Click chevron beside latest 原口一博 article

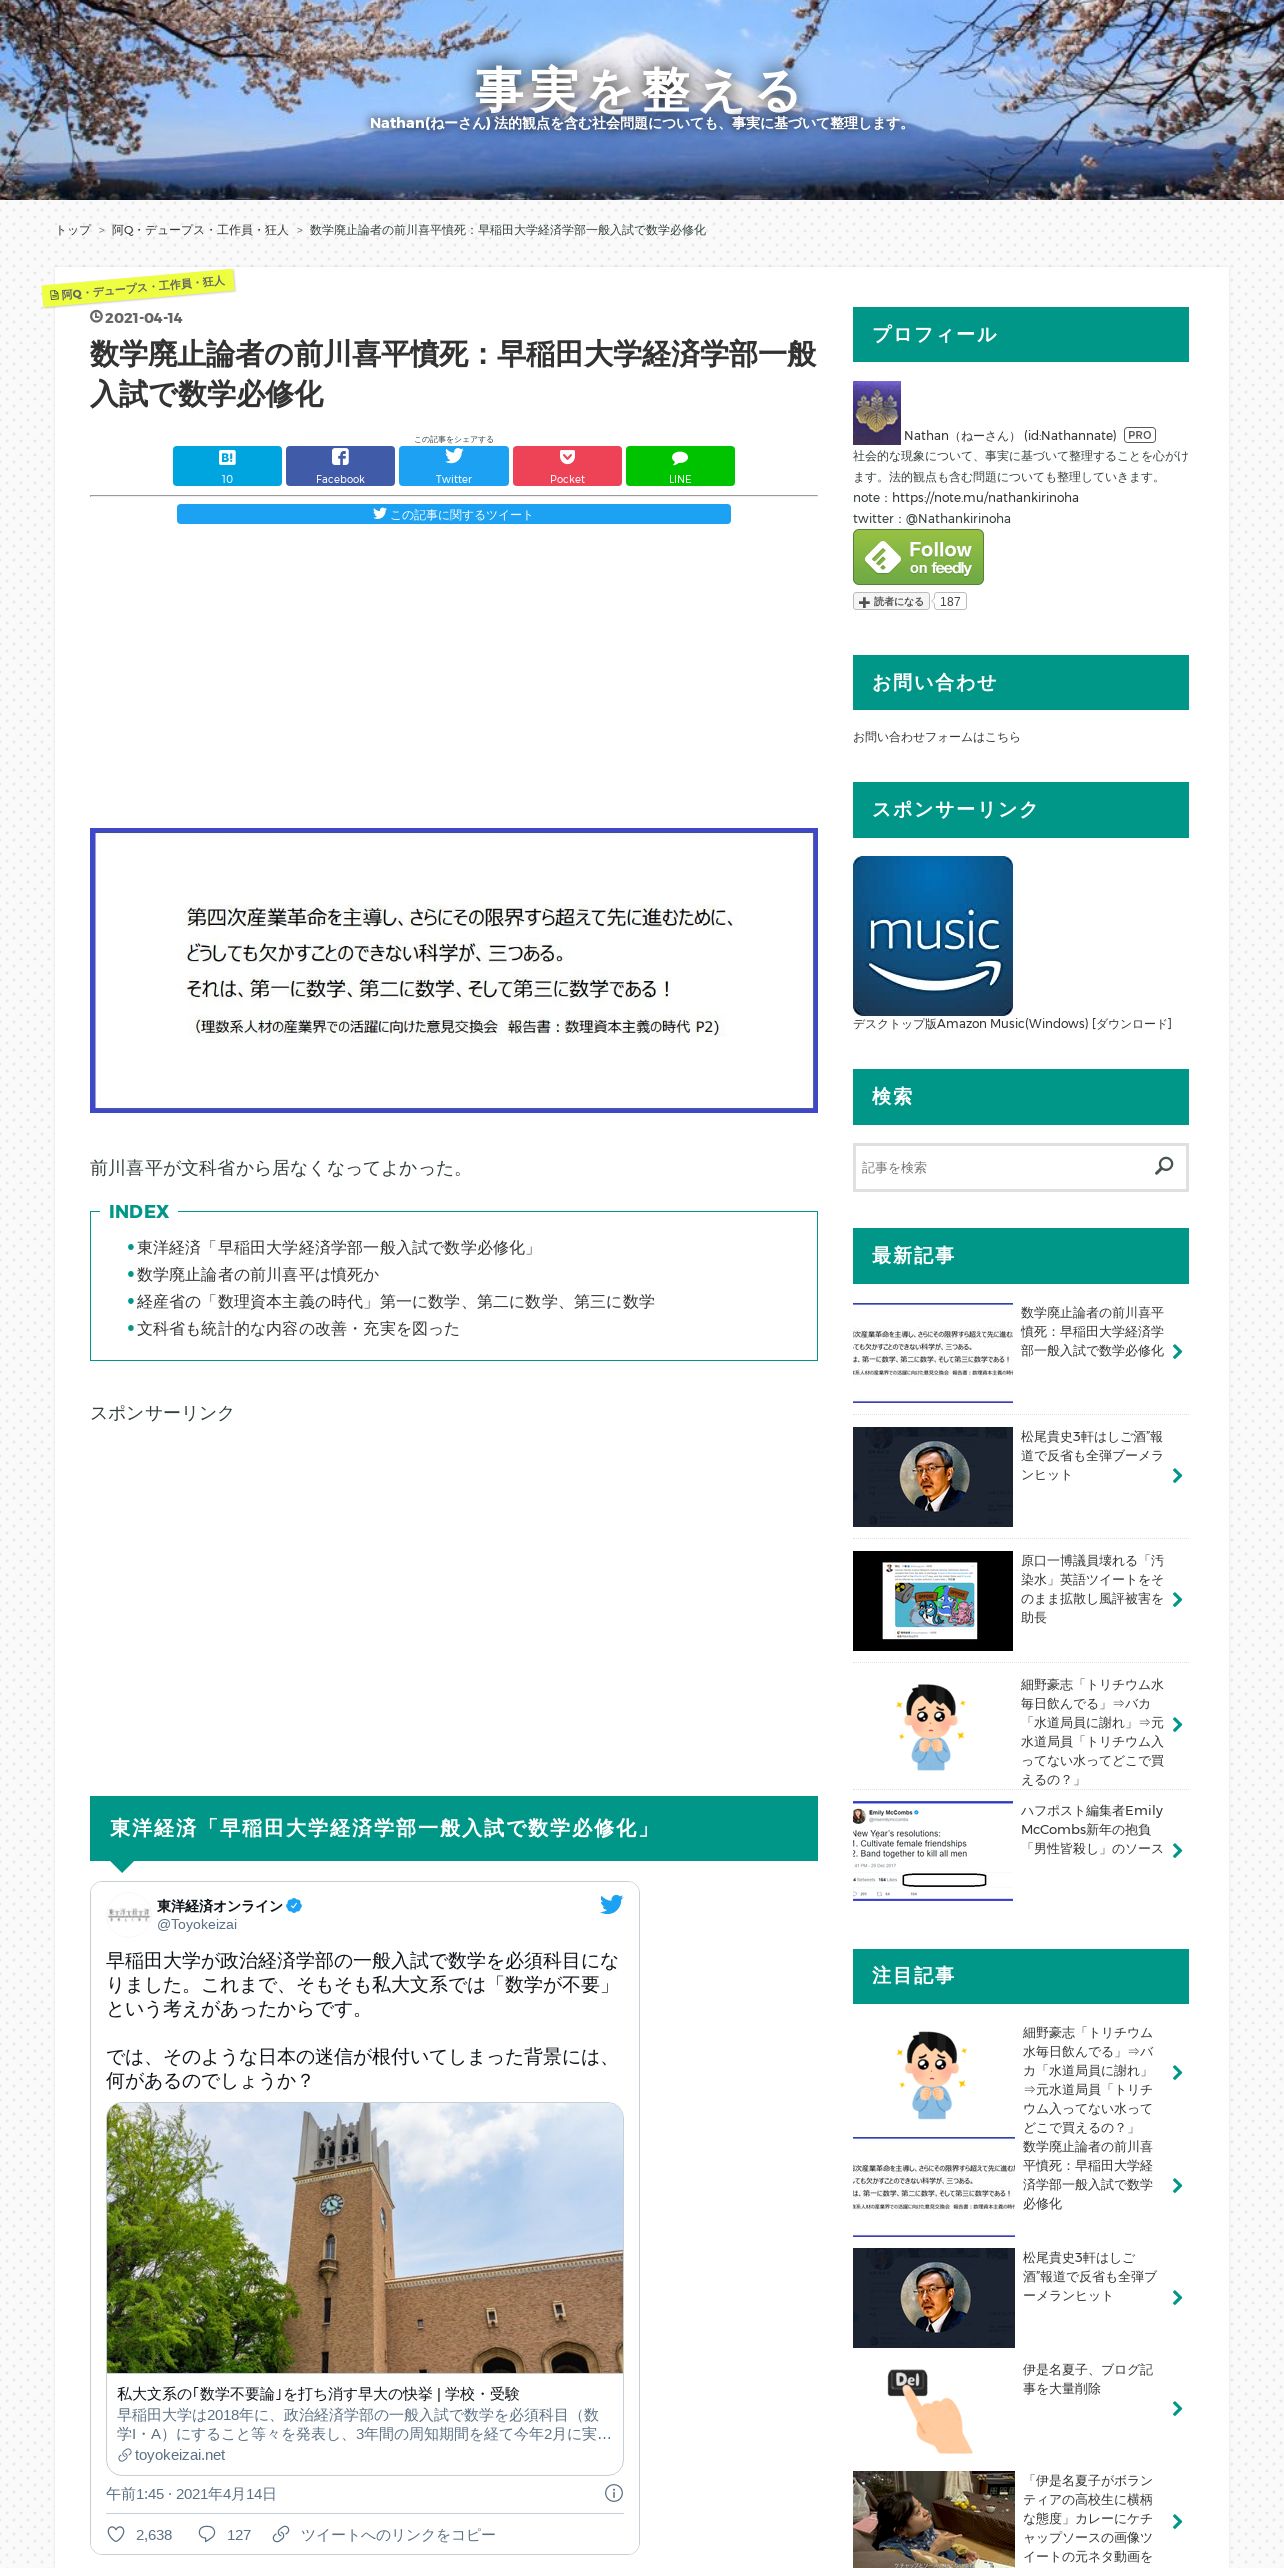coord(1177,1600)
